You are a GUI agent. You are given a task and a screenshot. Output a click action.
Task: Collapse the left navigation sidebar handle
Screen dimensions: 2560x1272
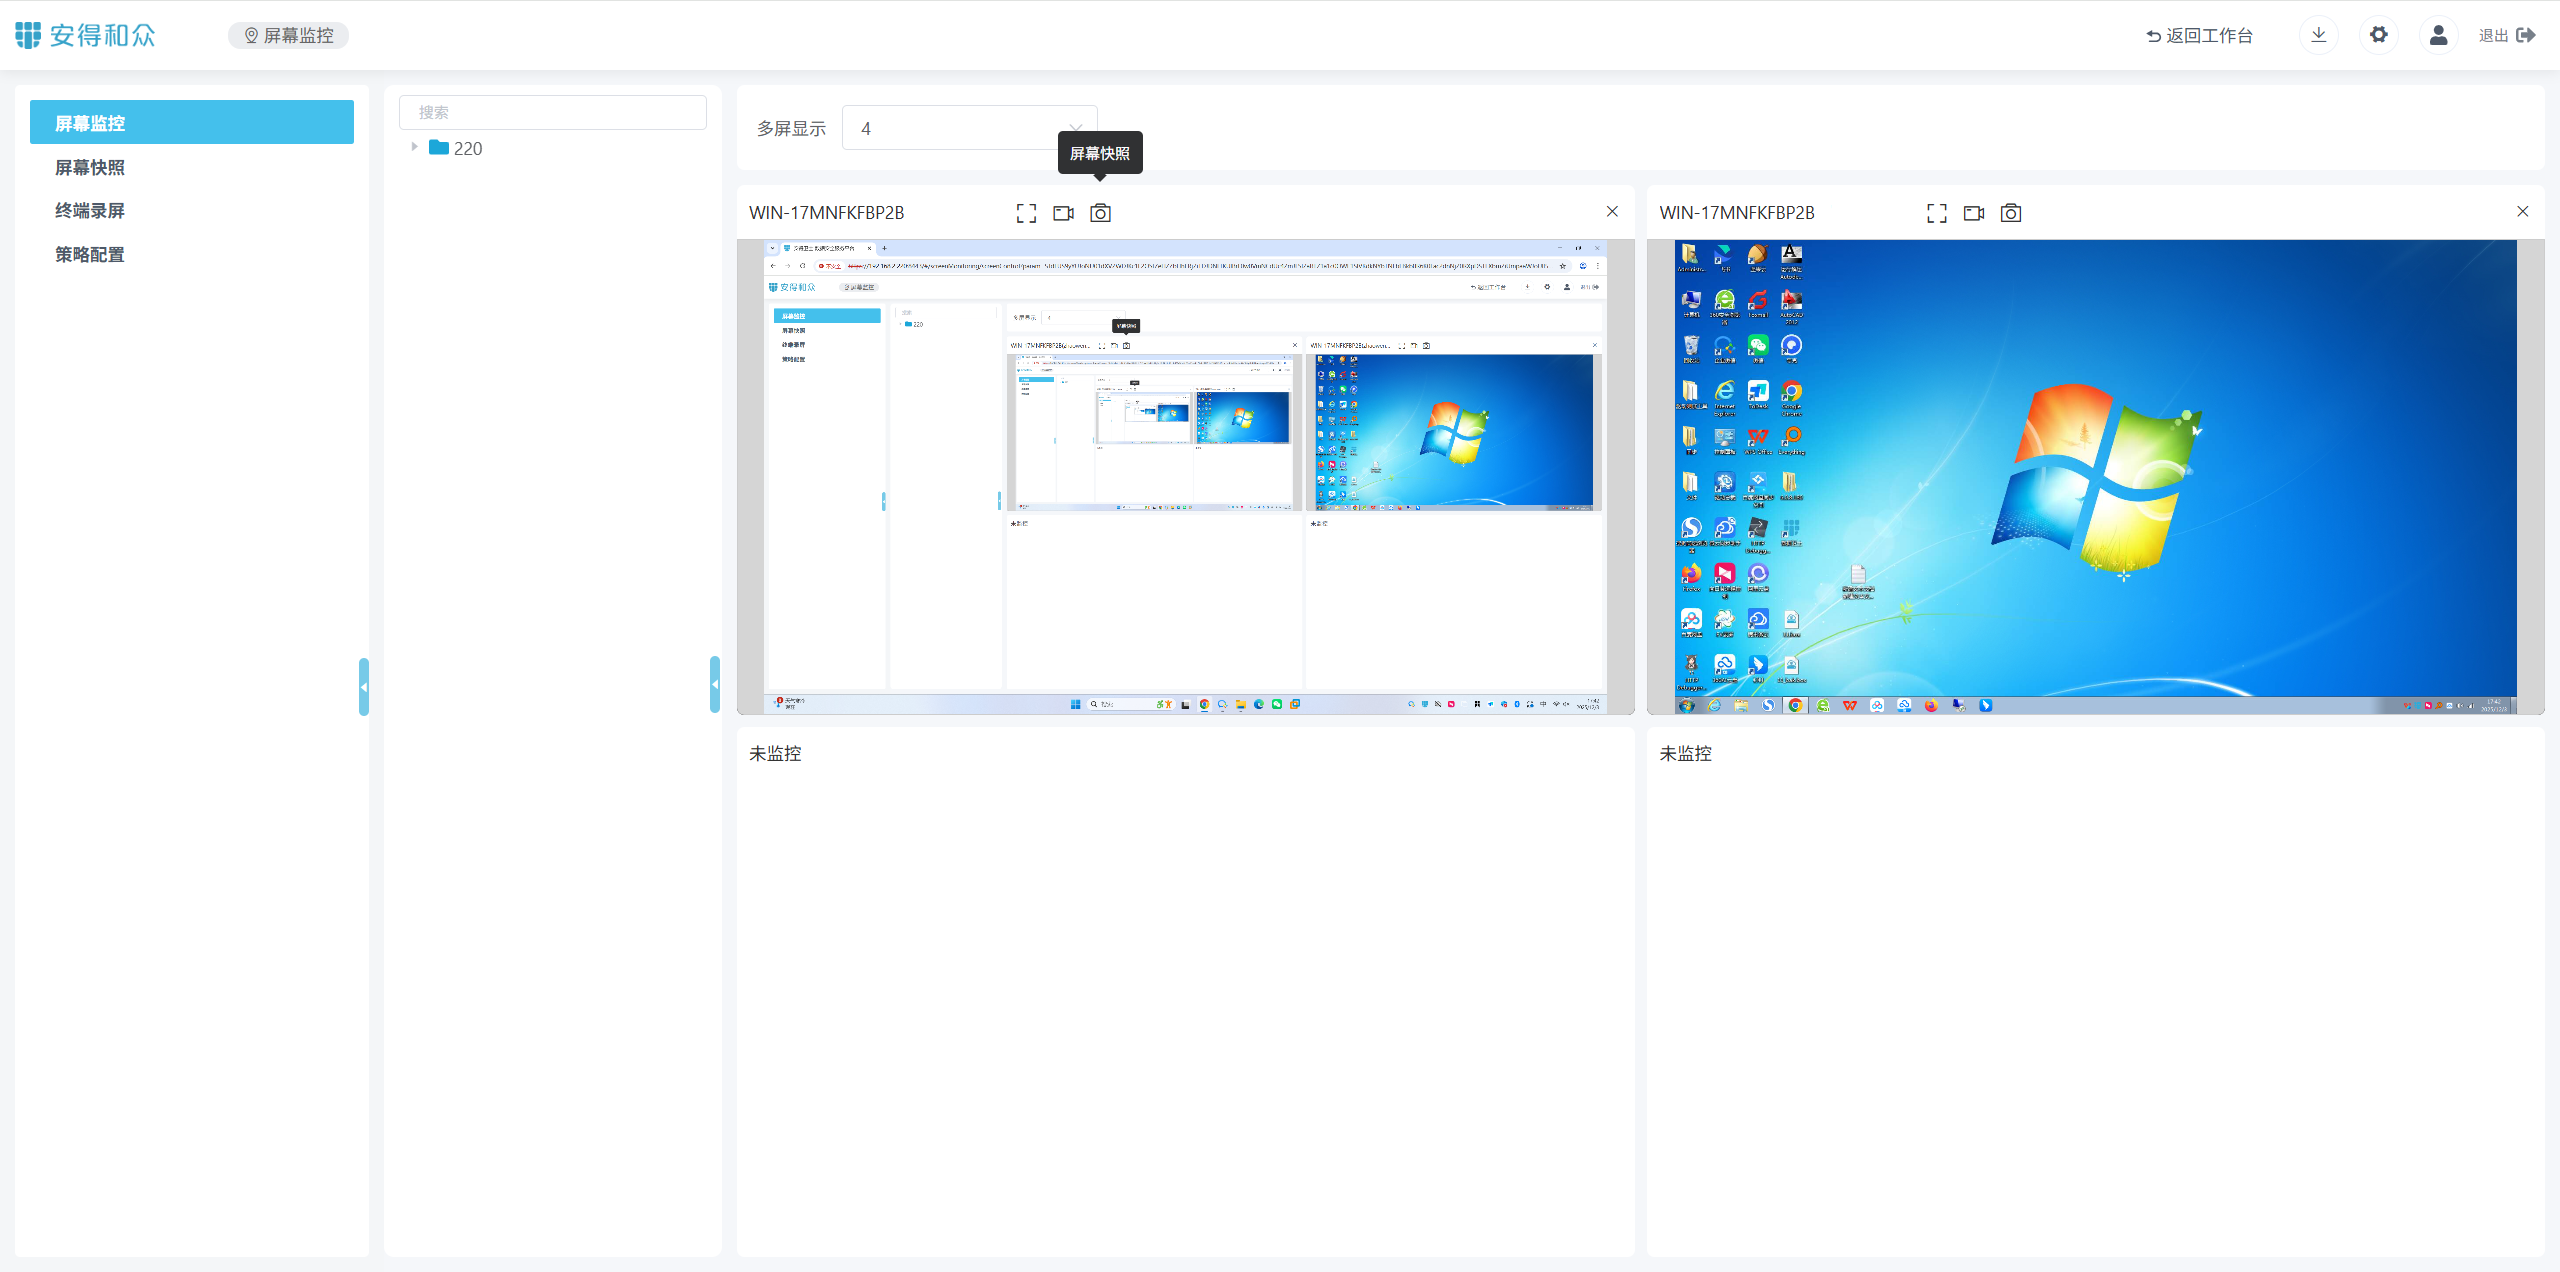pyautogui.click(x=364, y=686)
